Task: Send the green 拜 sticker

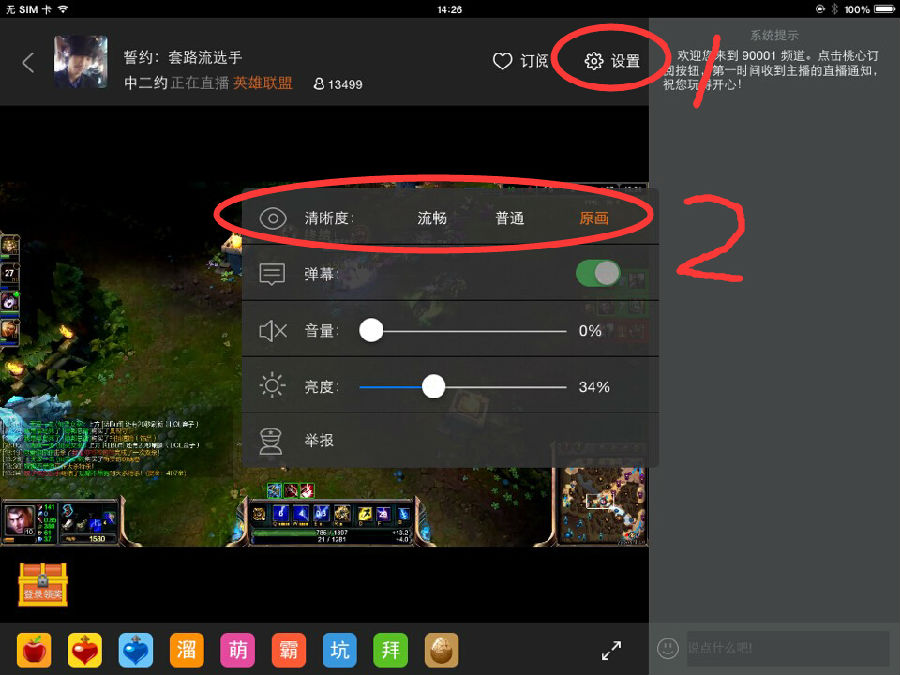Action: click(x=390, y=650)
